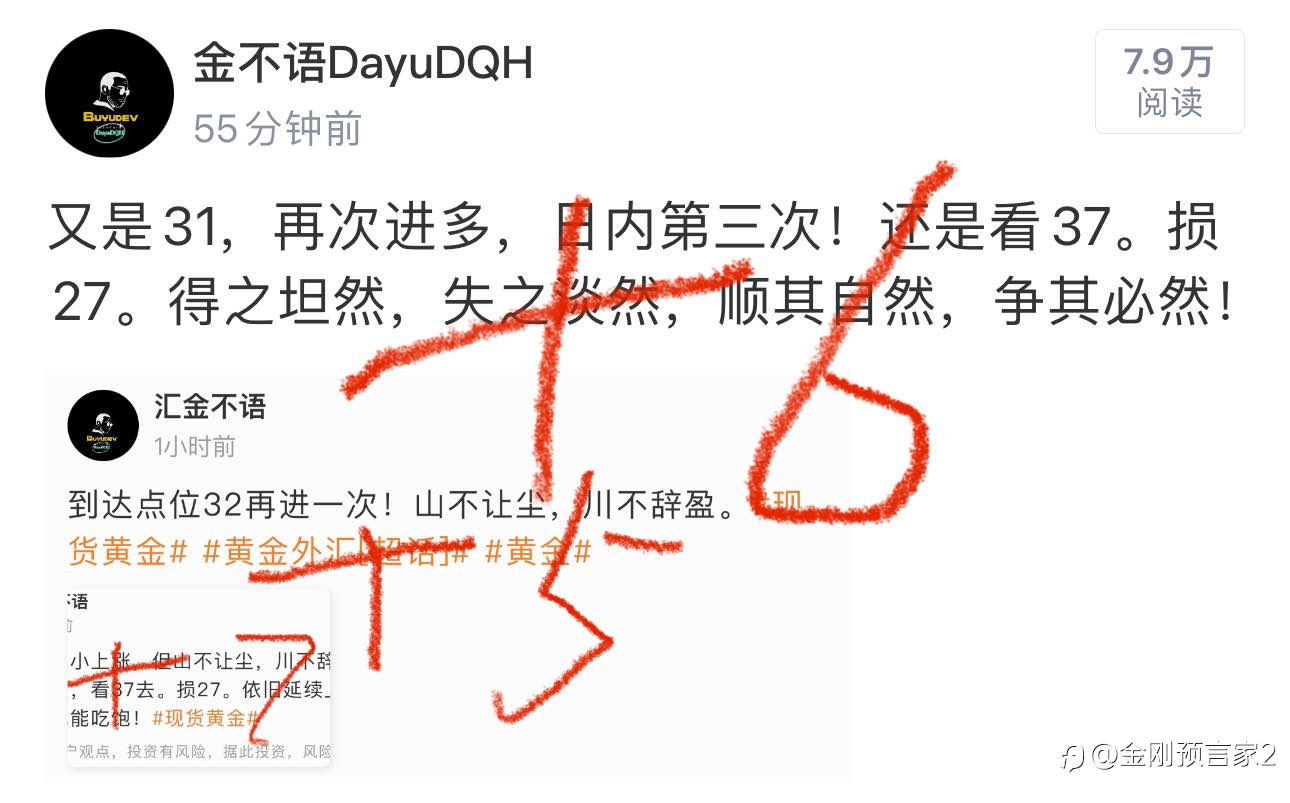The image size is (1290, 803).
Task: Open the 7.9万 阅读 read count badge
Action: [x=1169, y=81]
